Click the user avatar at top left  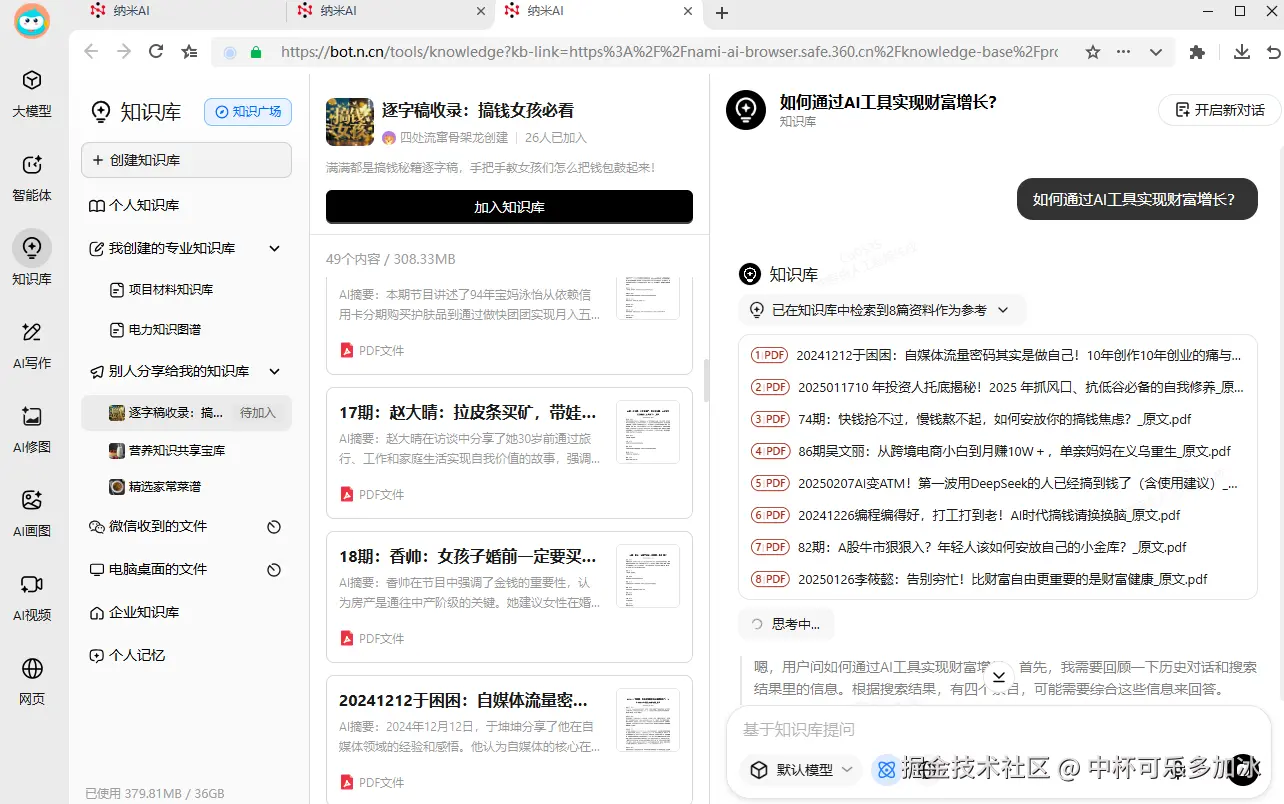point(32,21)
